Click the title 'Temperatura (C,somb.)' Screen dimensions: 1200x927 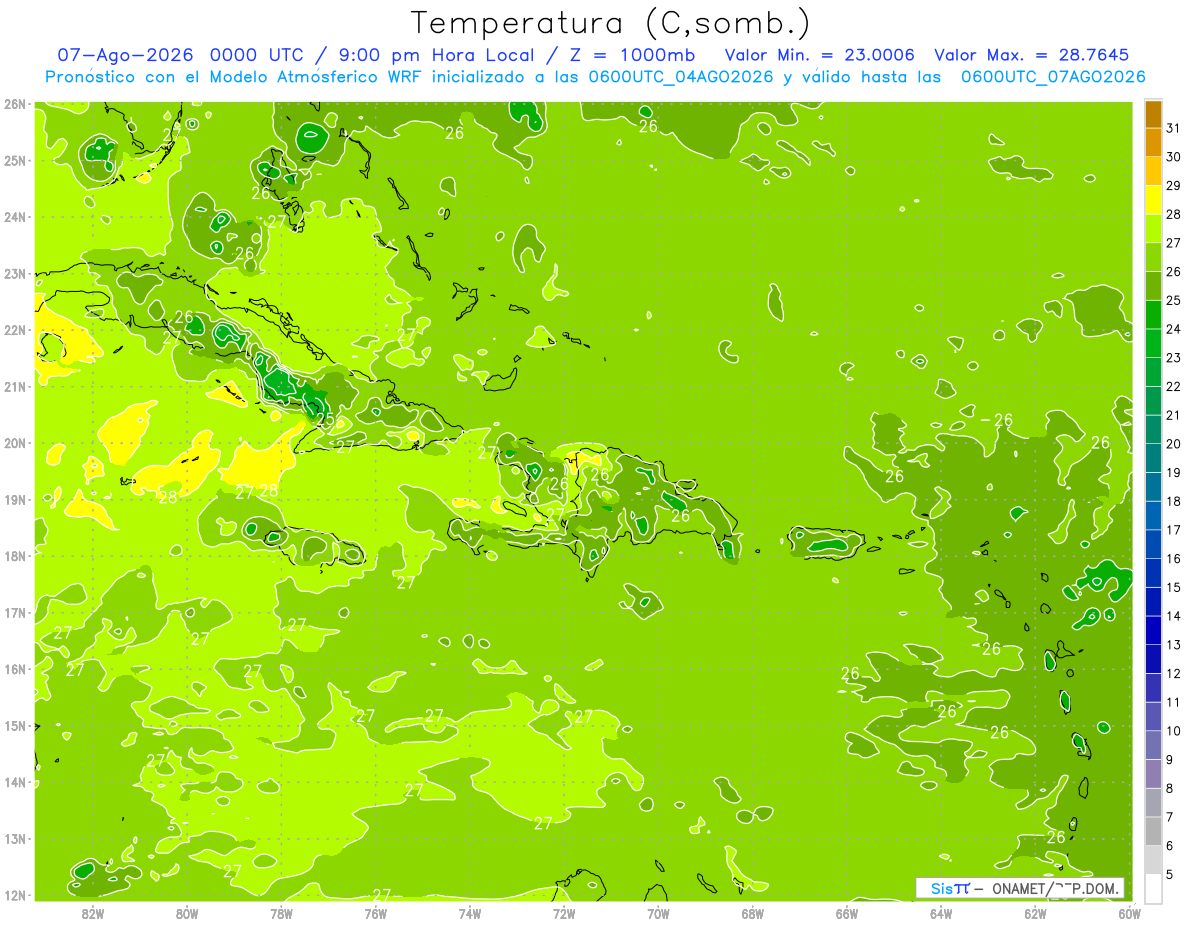click(x=611, y=23)
